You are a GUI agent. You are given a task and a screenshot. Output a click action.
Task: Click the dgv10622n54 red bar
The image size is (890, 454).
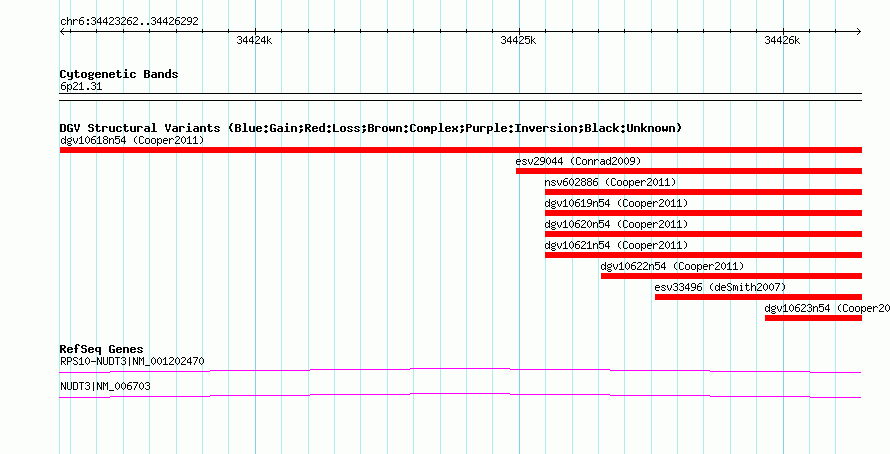coord(731,276)
